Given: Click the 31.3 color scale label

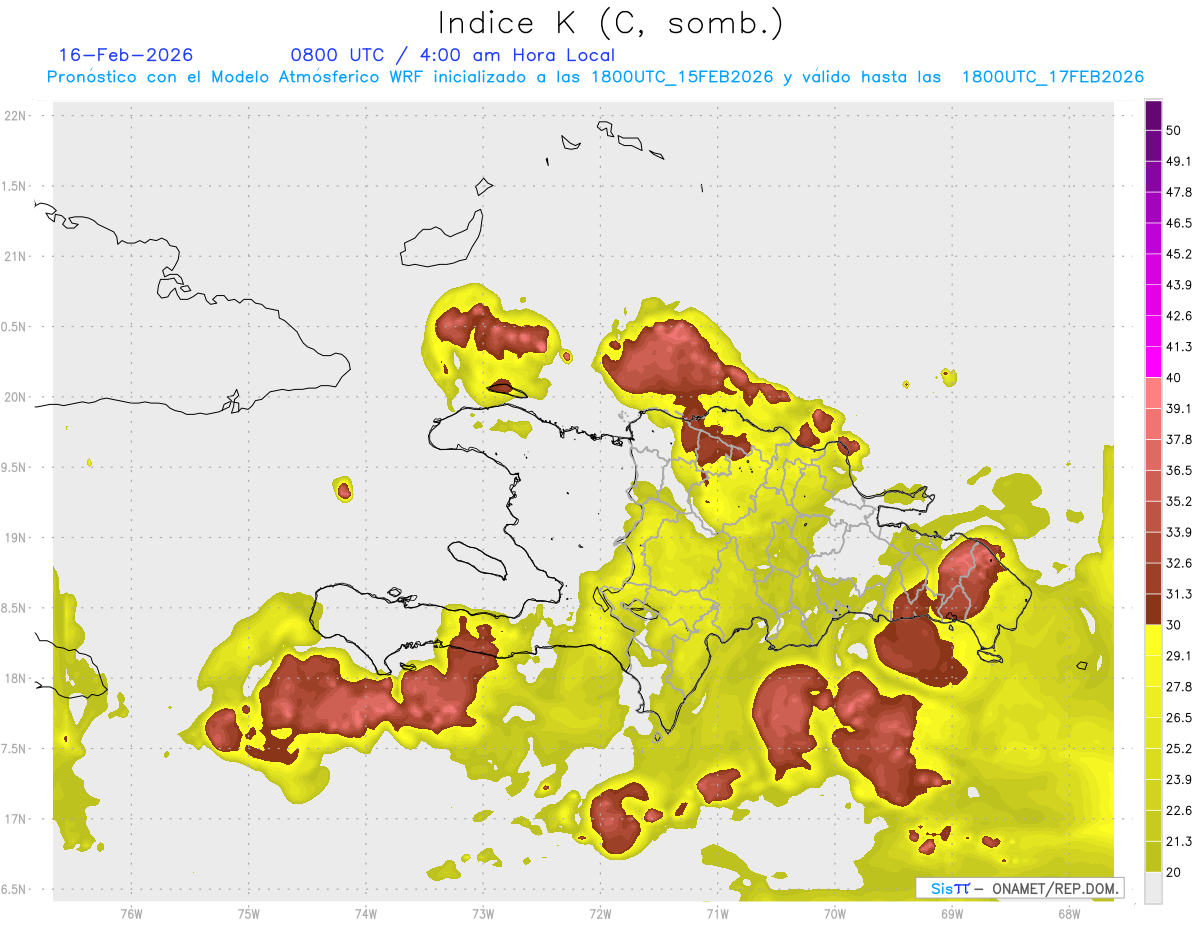Looking at the screenshot, I should click(1179, 594).
